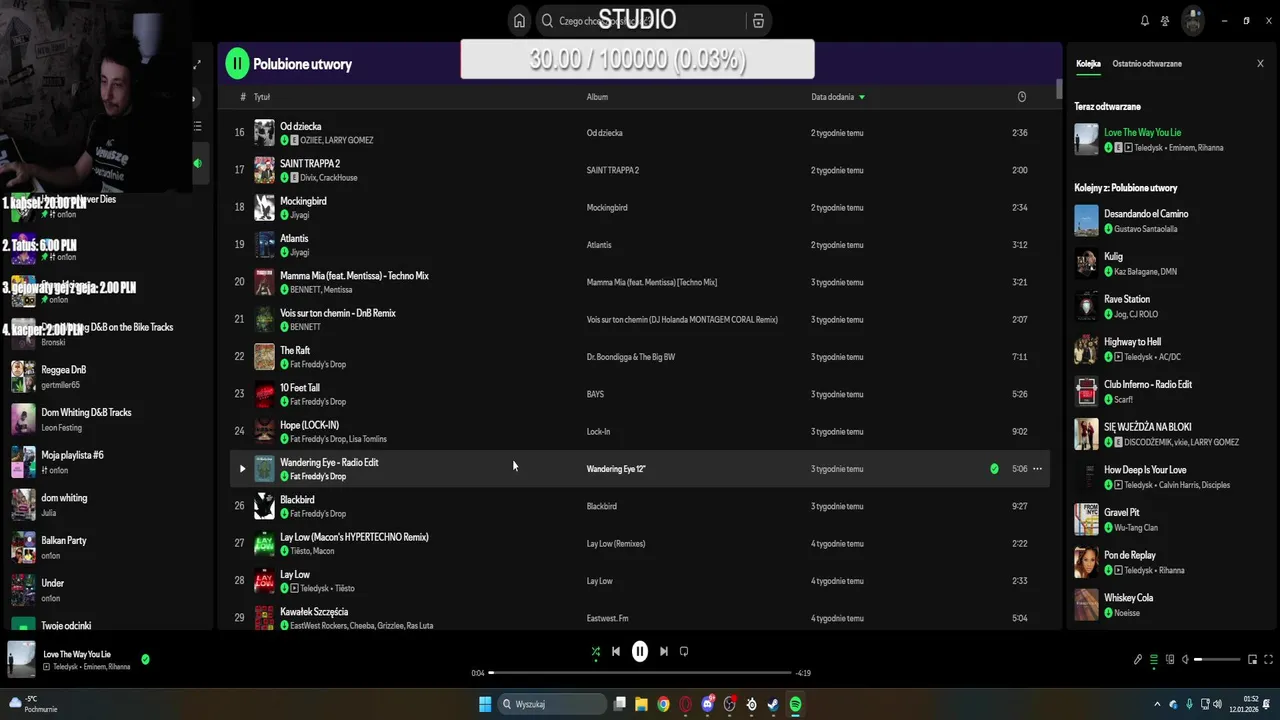1280x720 pixels.
Task: Show hidden system tray icons
Action: (x=1157, y=704)
